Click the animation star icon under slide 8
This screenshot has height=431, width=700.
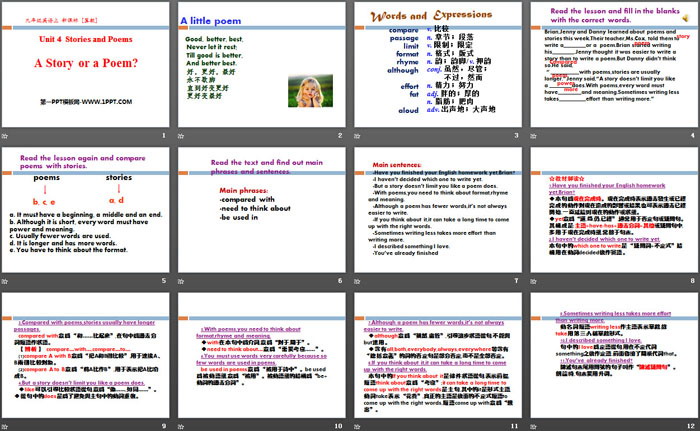[533, 281]
